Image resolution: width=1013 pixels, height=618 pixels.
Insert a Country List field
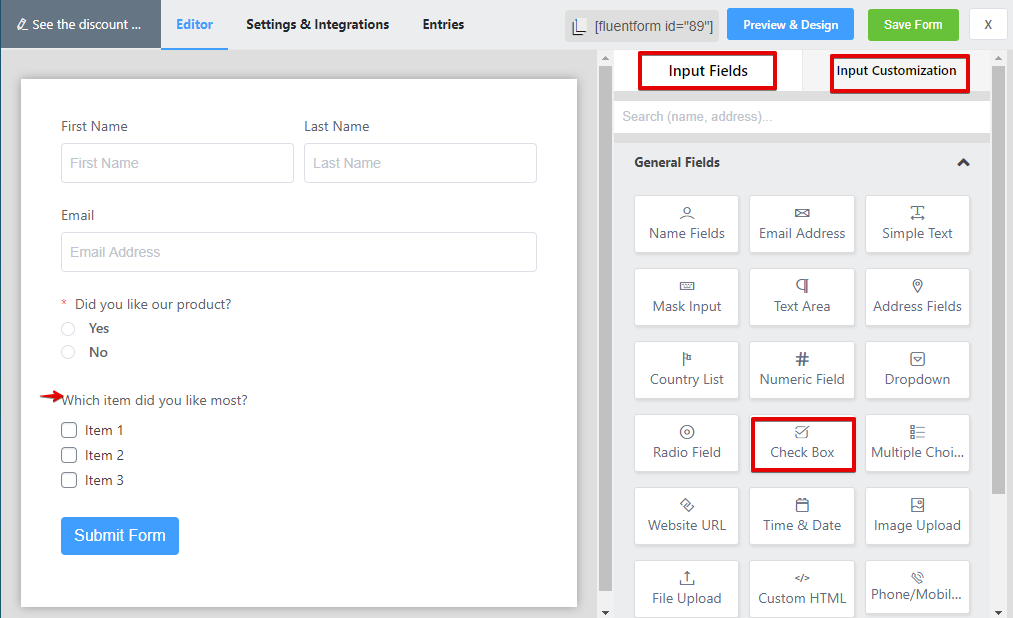coord(686,370)
